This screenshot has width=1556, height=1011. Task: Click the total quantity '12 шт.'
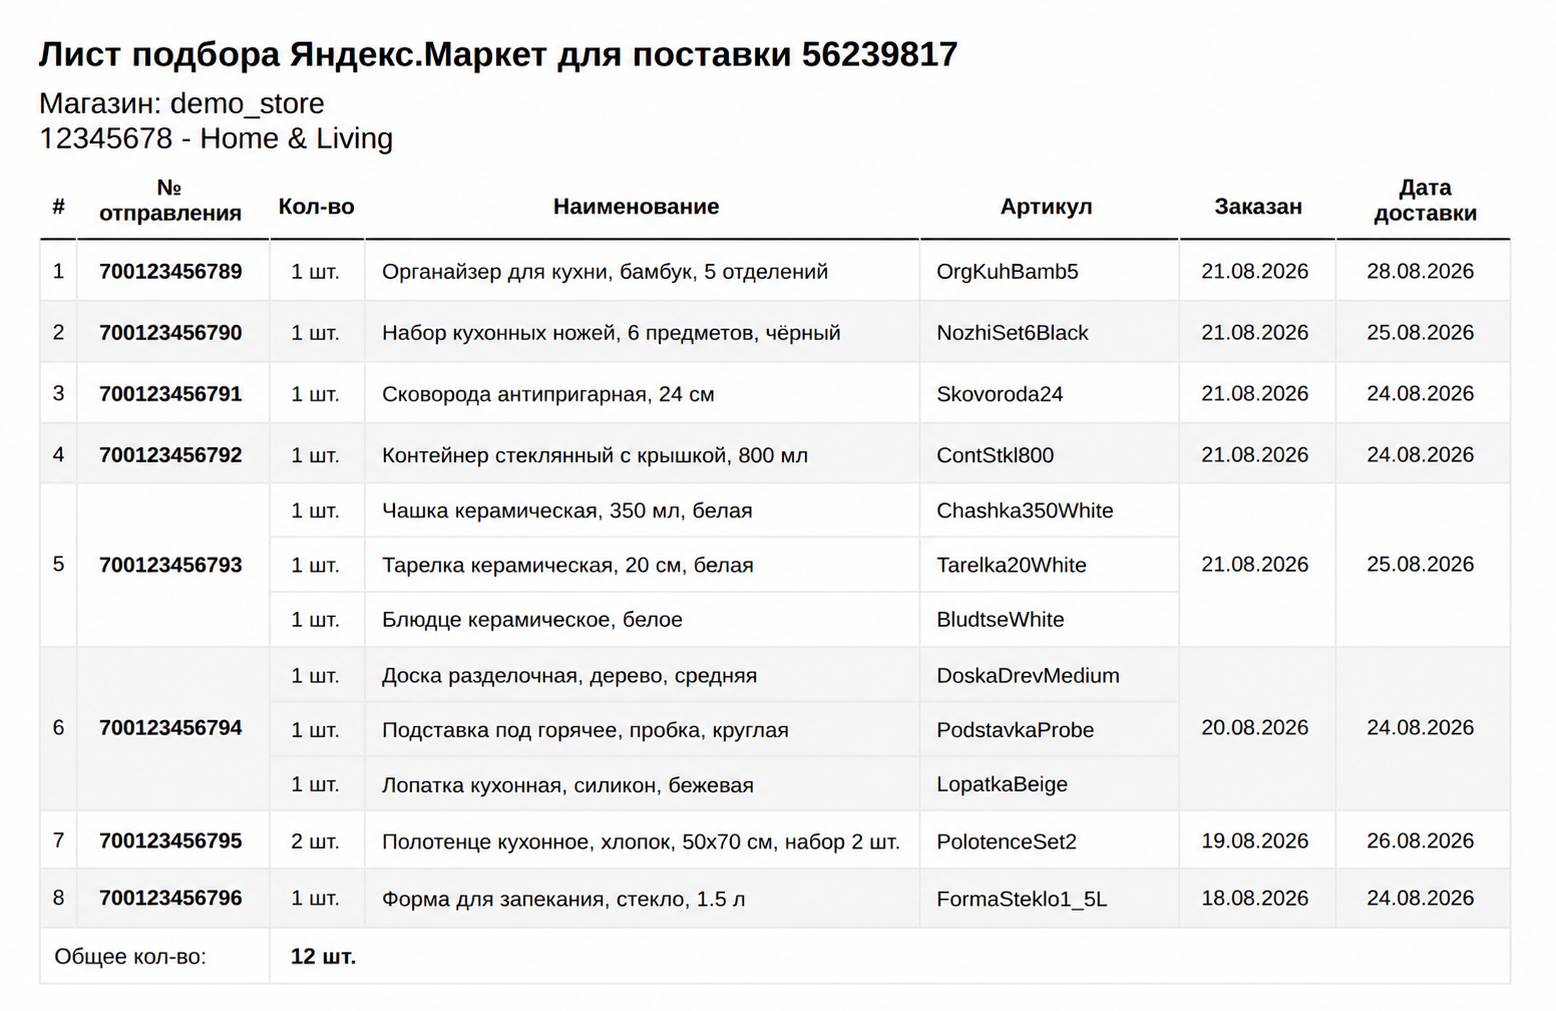323,957
